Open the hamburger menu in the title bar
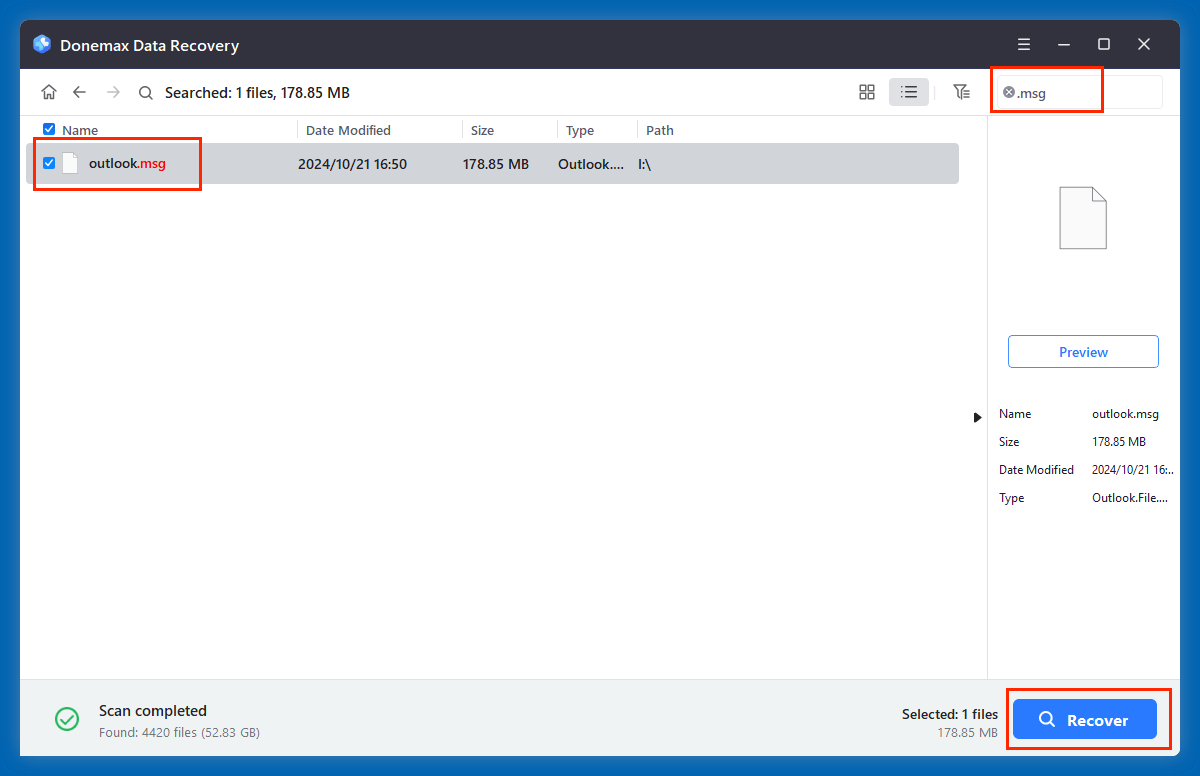Image resolution: width=1200 pixels, height=776 pixels. 1023,44
